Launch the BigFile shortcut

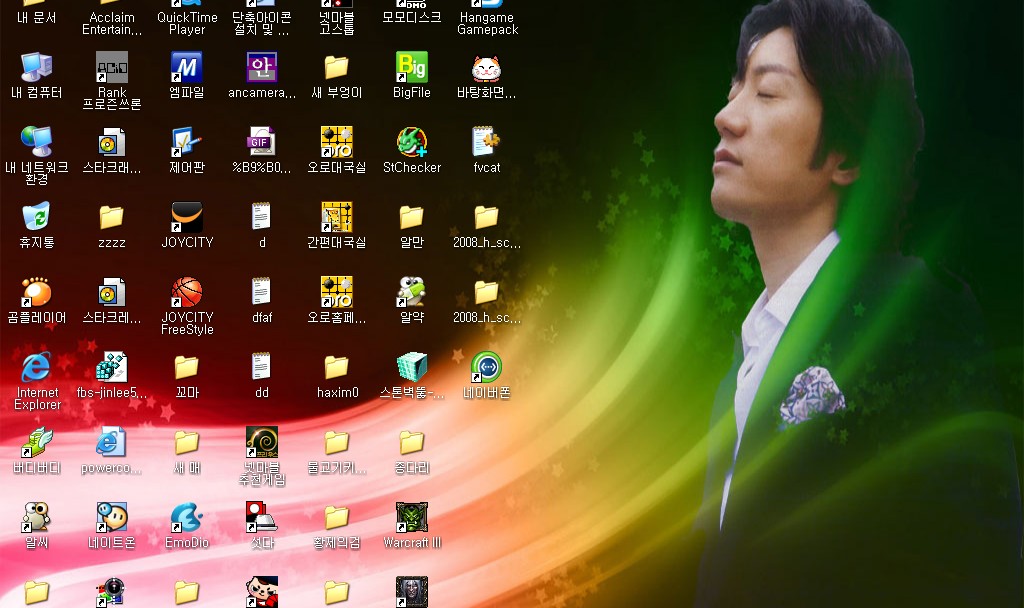click(411, 67)
